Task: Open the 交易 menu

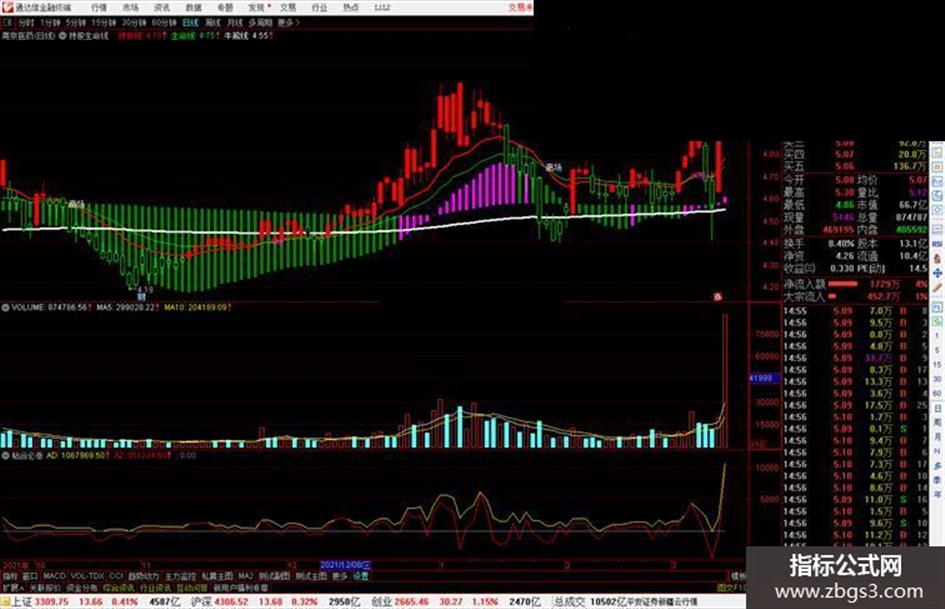Action: pos(288,7)
